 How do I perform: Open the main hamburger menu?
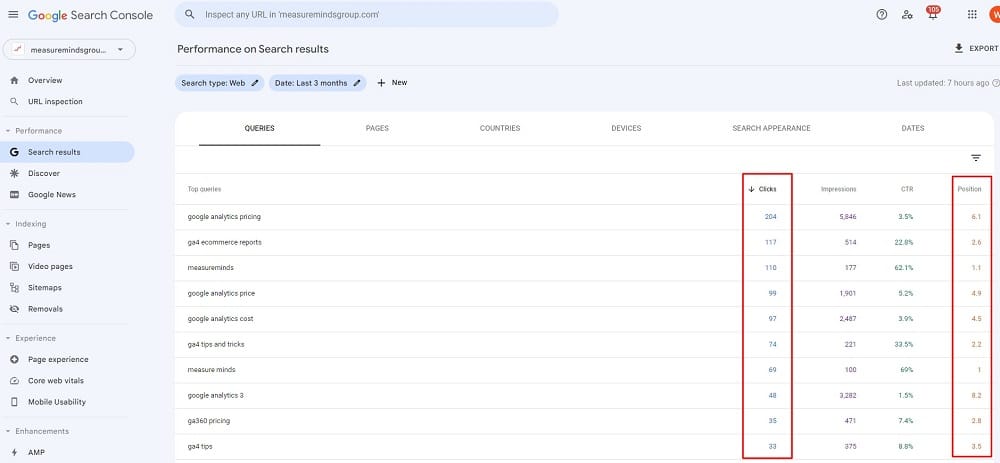[x=13, y=14]
